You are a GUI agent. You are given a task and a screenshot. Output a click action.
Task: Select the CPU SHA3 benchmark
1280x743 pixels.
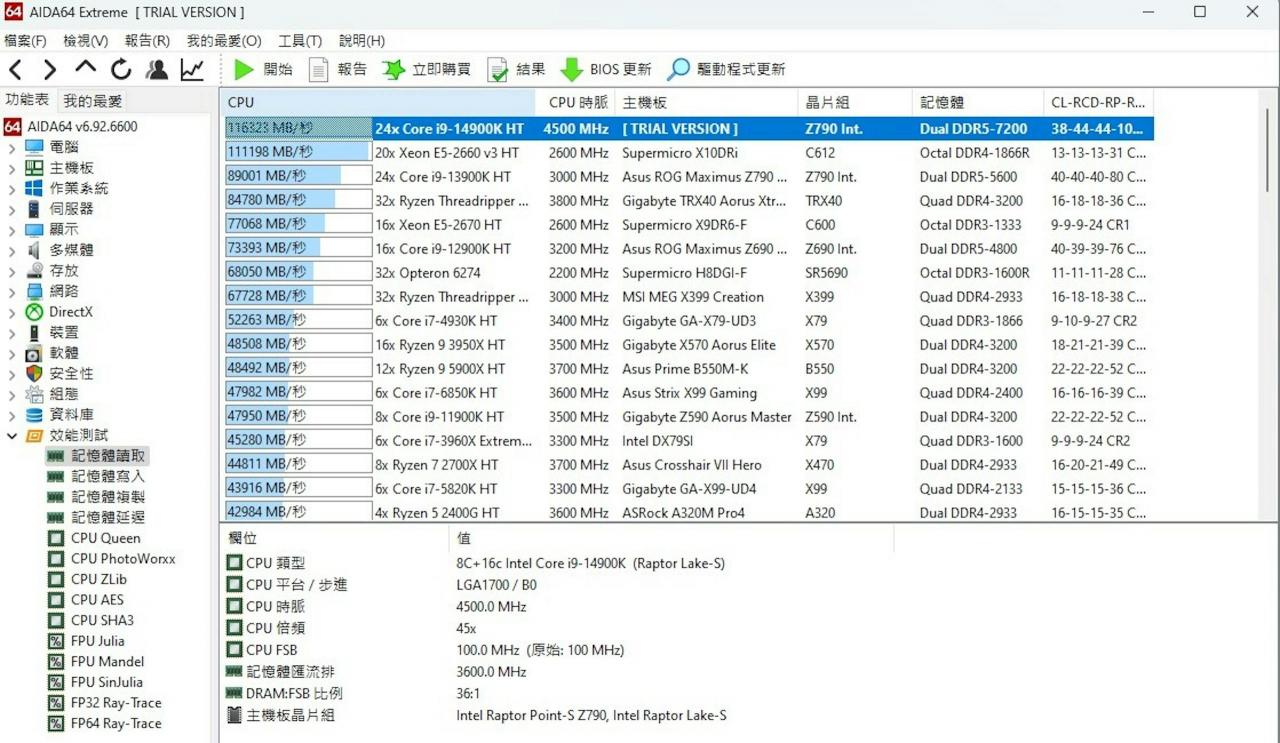pyautogui.click(x=91, y=620)
